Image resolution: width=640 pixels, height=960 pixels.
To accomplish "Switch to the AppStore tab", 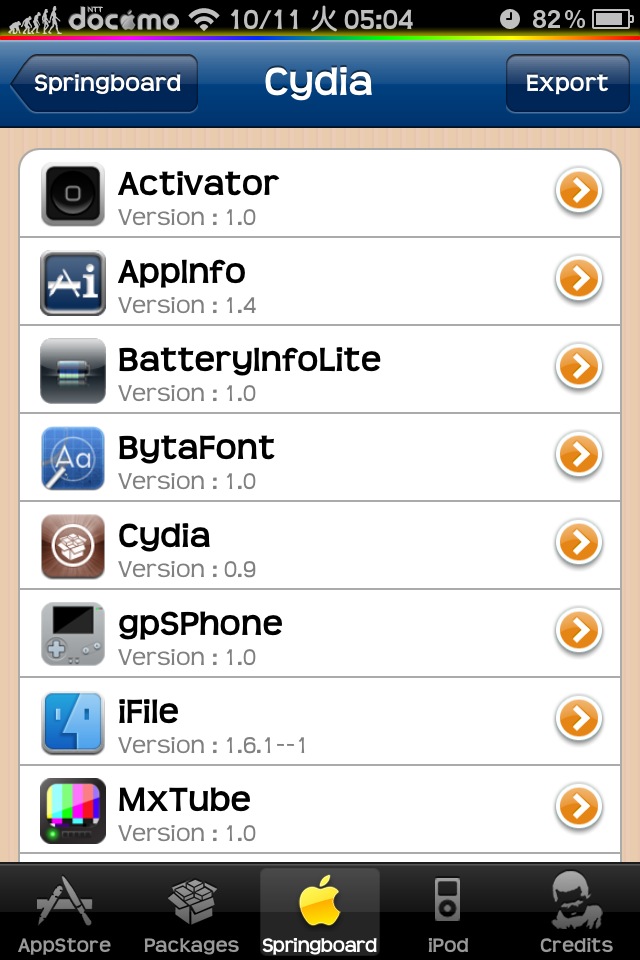I will click(64, 913).
